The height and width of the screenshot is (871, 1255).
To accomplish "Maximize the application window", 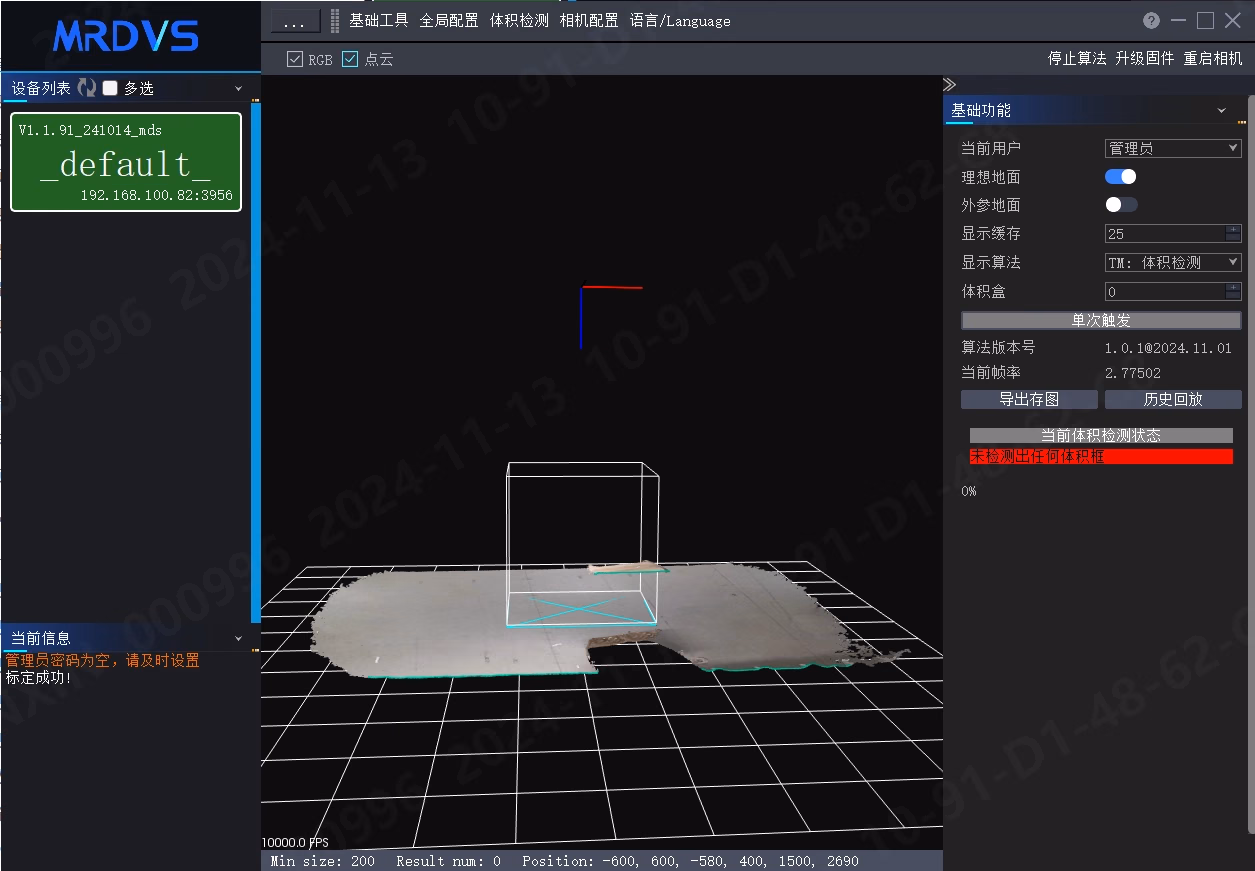I will (x=1205, y=20).
